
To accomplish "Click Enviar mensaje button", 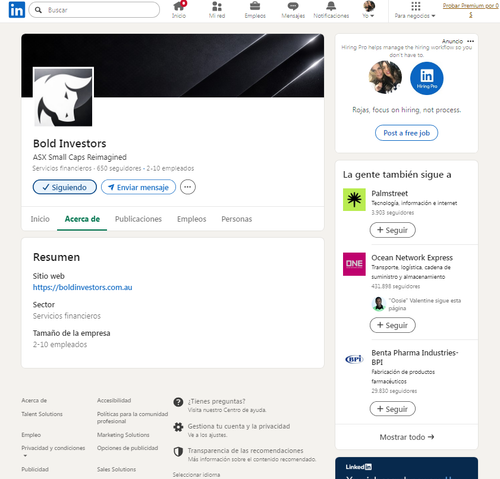I will pos(138,187).
